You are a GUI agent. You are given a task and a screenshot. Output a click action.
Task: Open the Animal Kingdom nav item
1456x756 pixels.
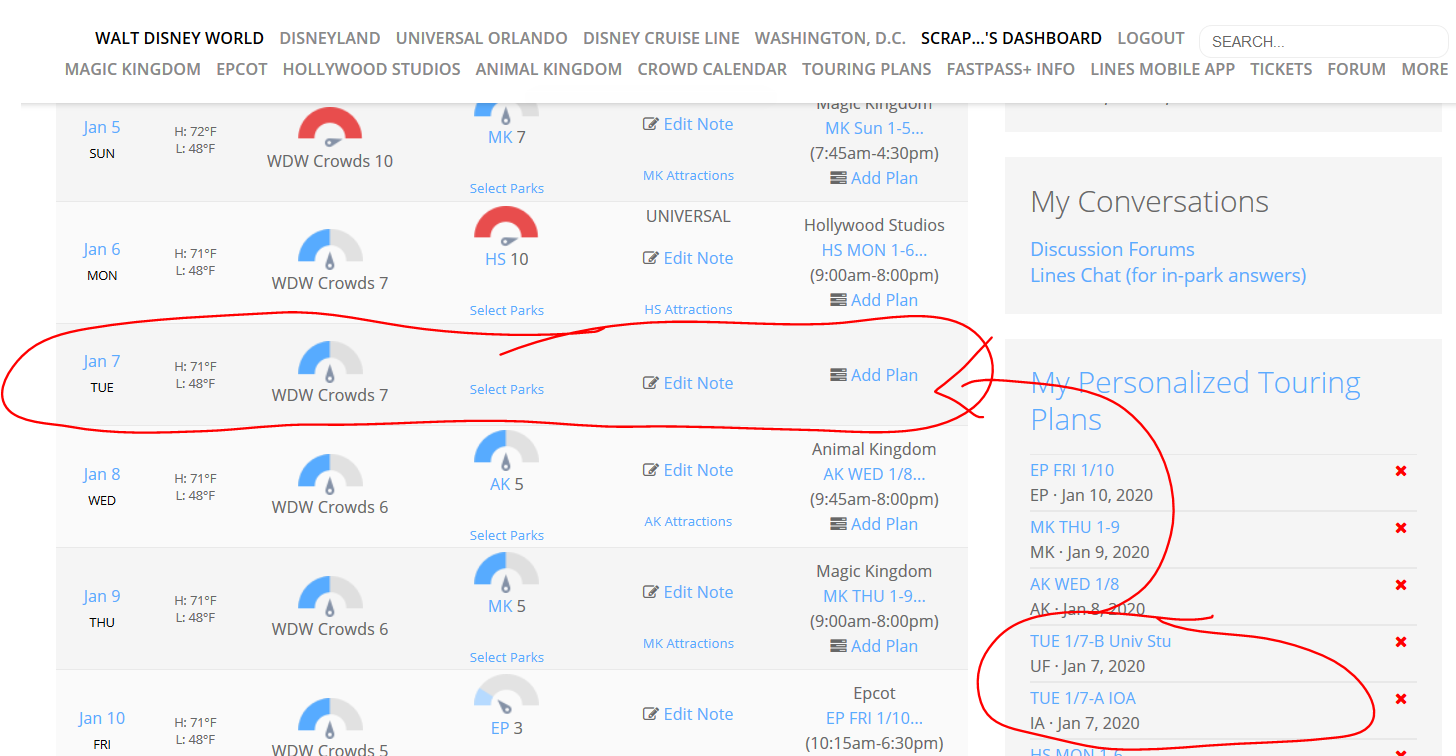tap(548, 69)
